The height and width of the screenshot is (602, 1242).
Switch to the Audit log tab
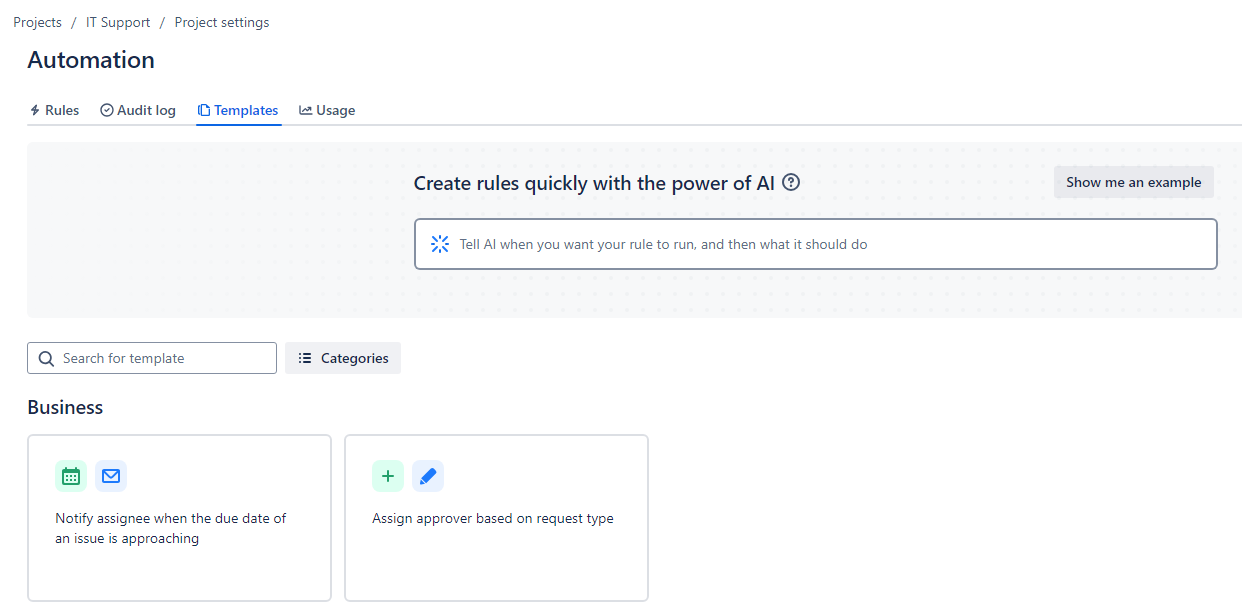[x=138, y=110]
